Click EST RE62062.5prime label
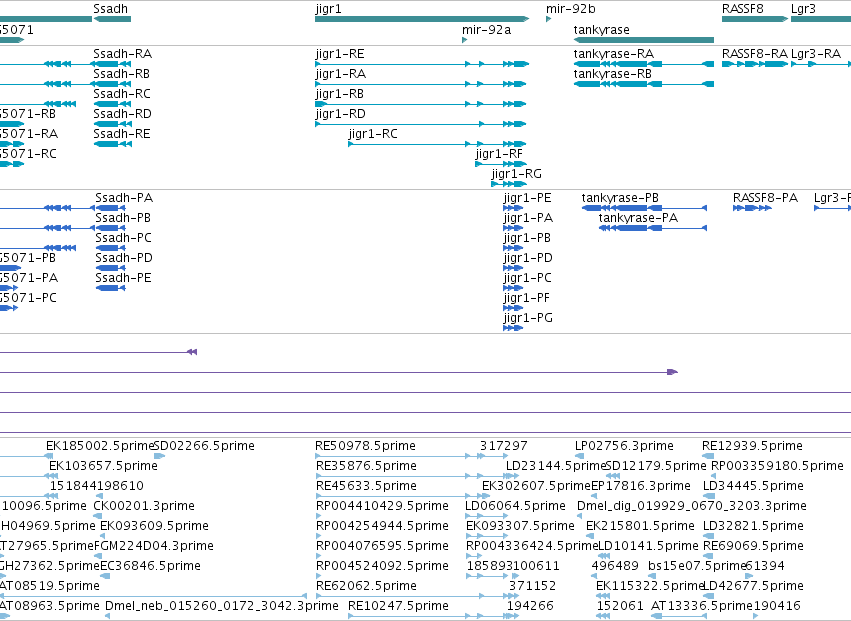The width and height of the screenshot is (851, 621). (x=366, y=586)
